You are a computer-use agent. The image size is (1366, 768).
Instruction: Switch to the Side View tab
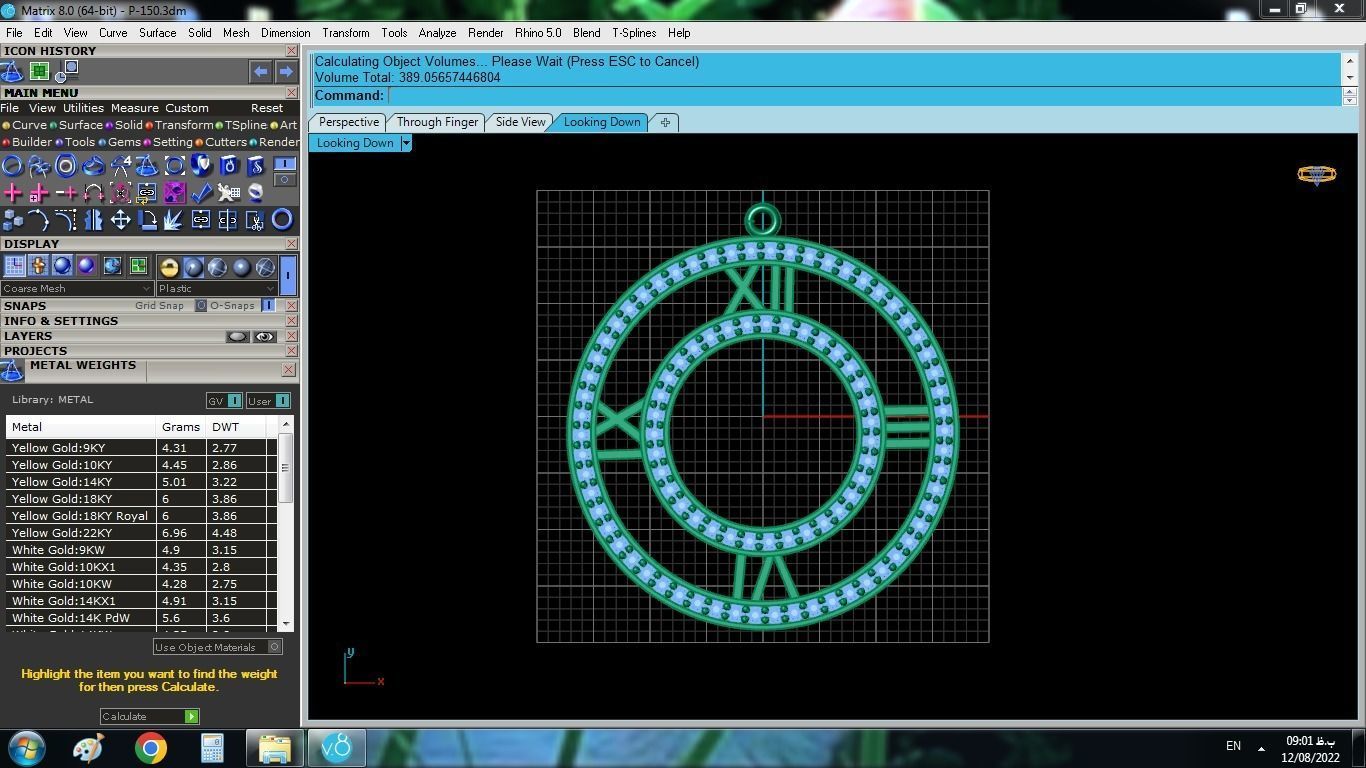point(521,122)
